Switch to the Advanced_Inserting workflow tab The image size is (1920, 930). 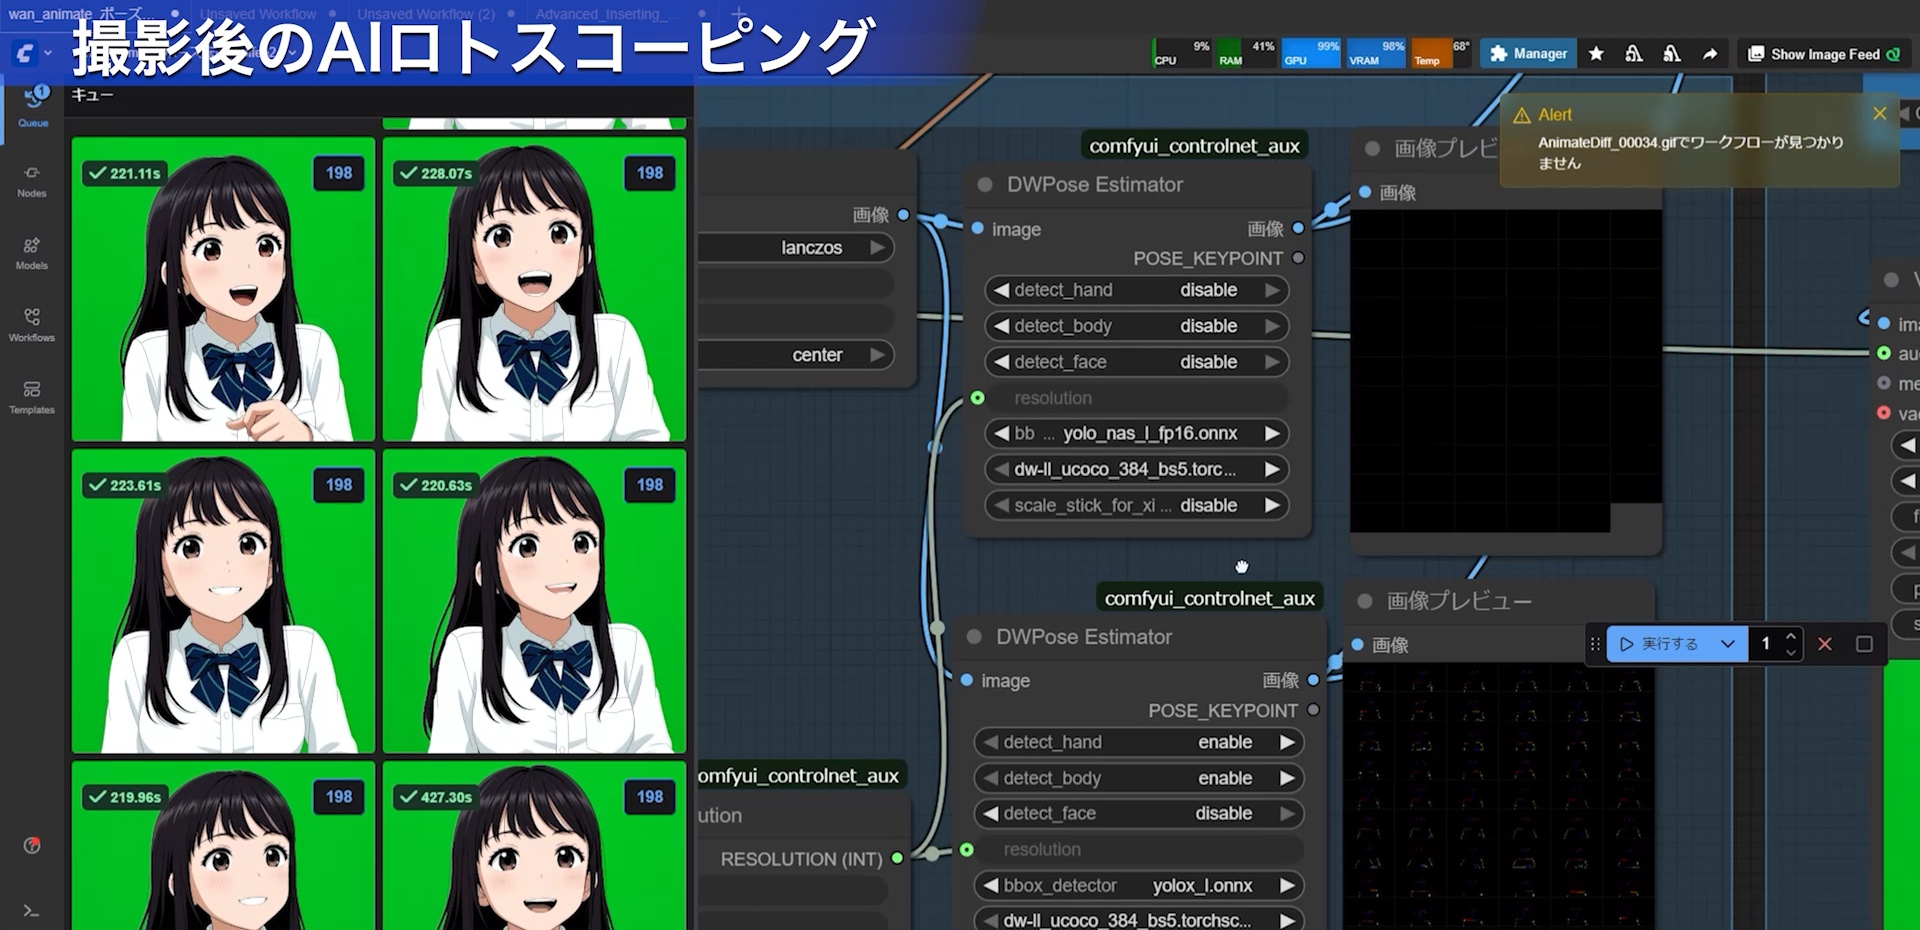coord(607,14)
